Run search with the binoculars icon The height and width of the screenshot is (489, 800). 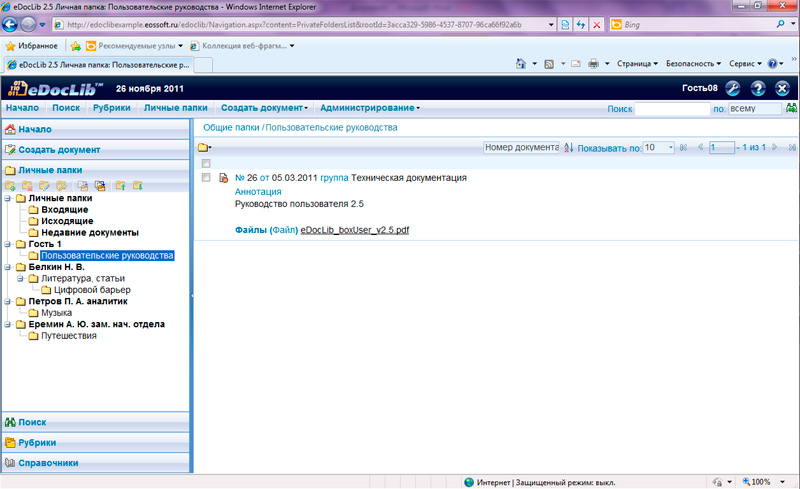(x=791, y=108)
